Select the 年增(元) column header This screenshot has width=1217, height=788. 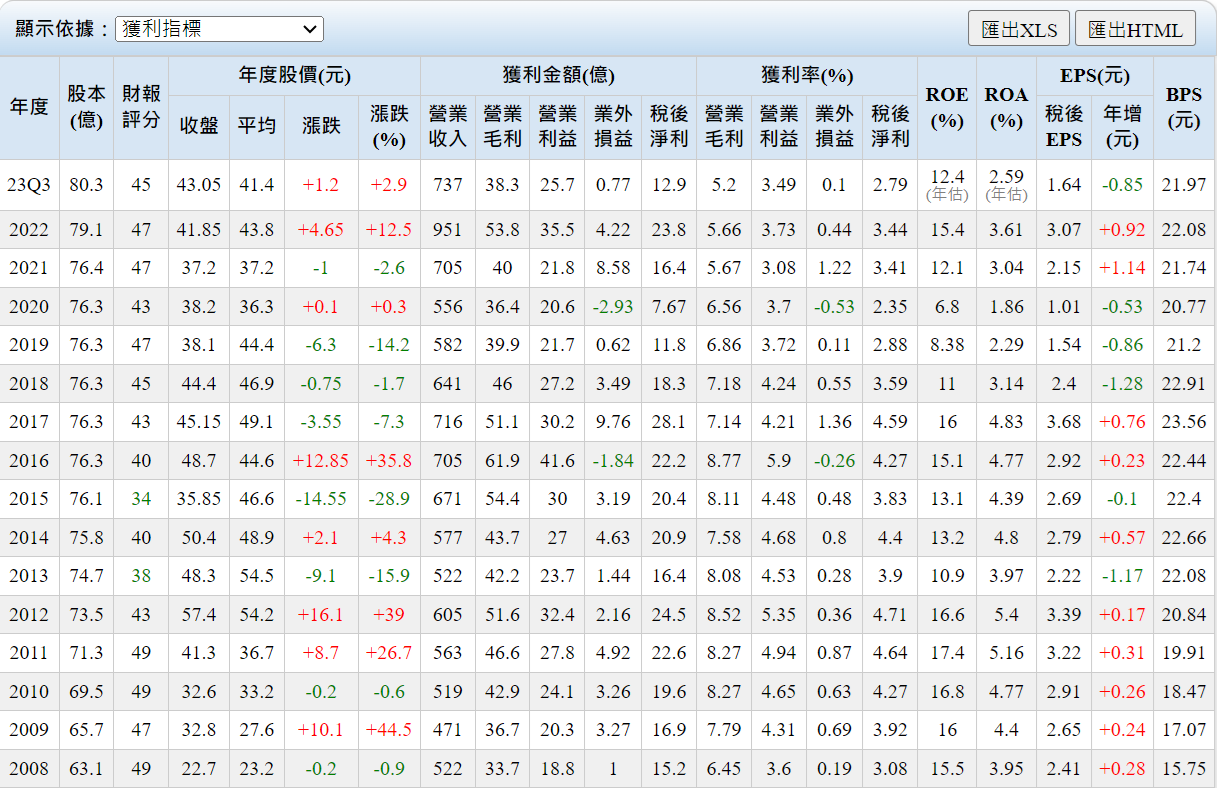[x=1122, y=126]
